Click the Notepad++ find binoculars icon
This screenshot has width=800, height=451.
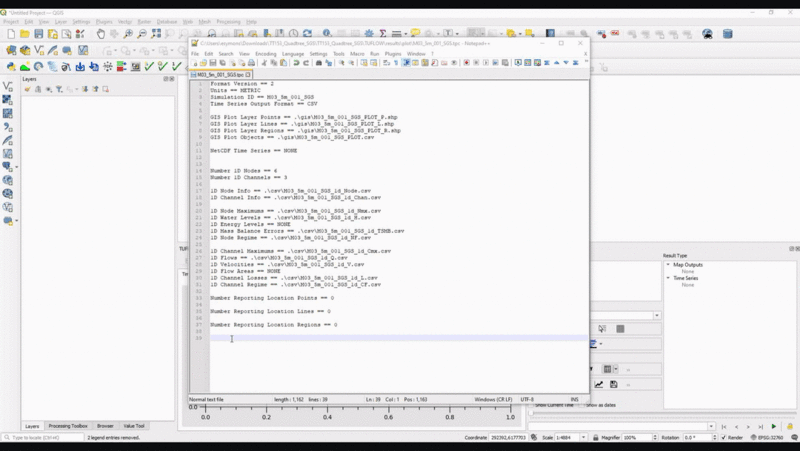[318, 63]
